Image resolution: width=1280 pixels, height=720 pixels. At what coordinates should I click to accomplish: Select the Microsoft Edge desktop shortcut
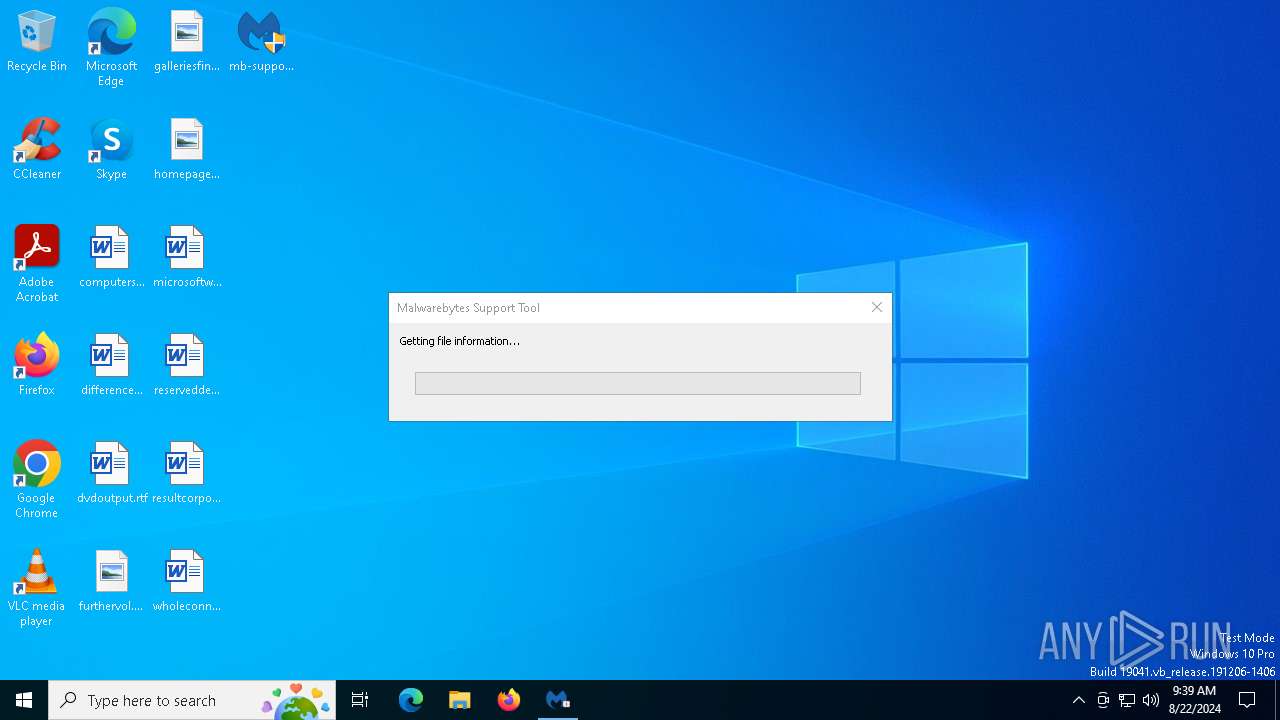pyautogui.click(x=111, y=48)
